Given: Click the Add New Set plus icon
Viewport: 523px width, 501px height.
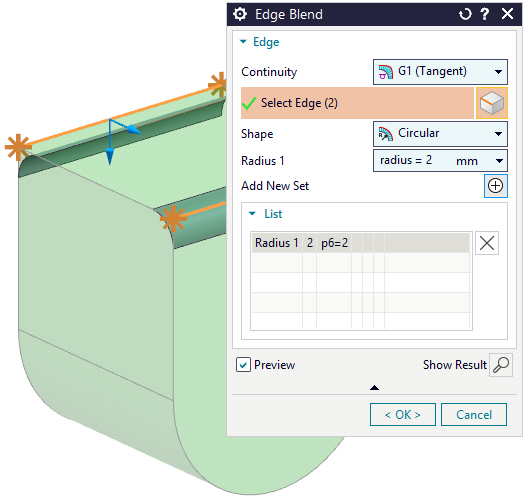Looking at the screenshot, I should 496,186.
